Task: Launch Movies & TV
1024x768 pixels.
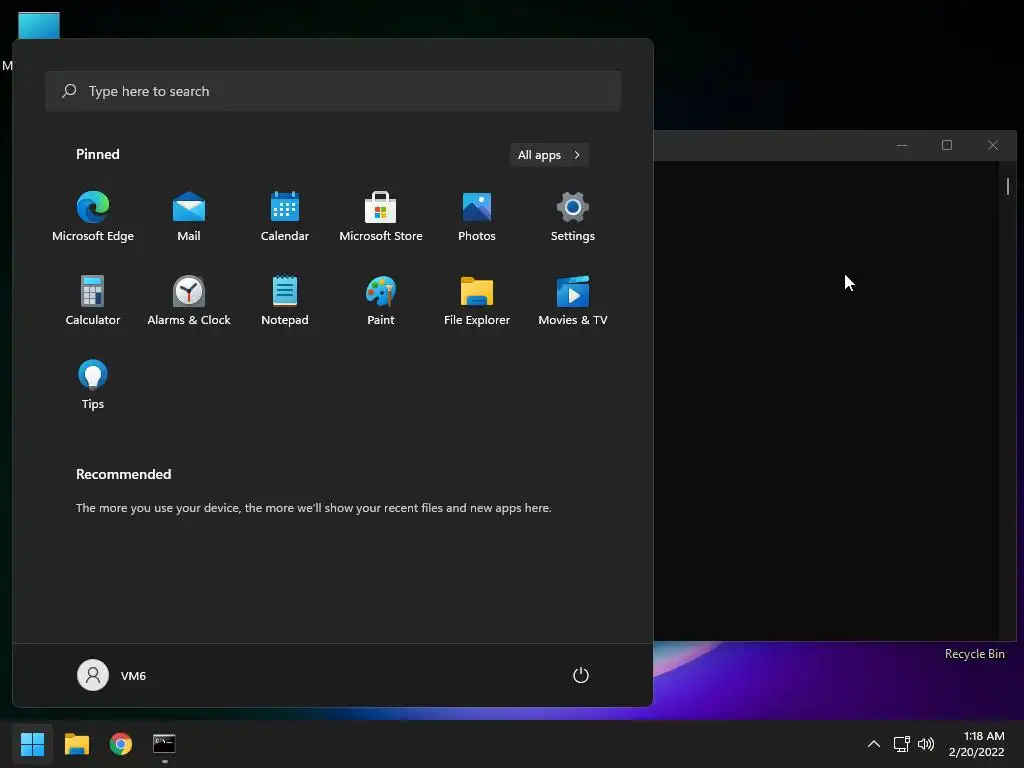Action: pos(573,300)
